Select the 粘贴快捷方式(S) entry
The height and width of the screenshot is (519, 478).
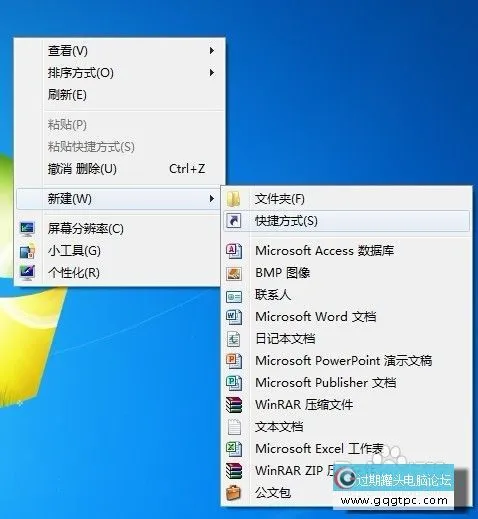[x=119, y=147]
